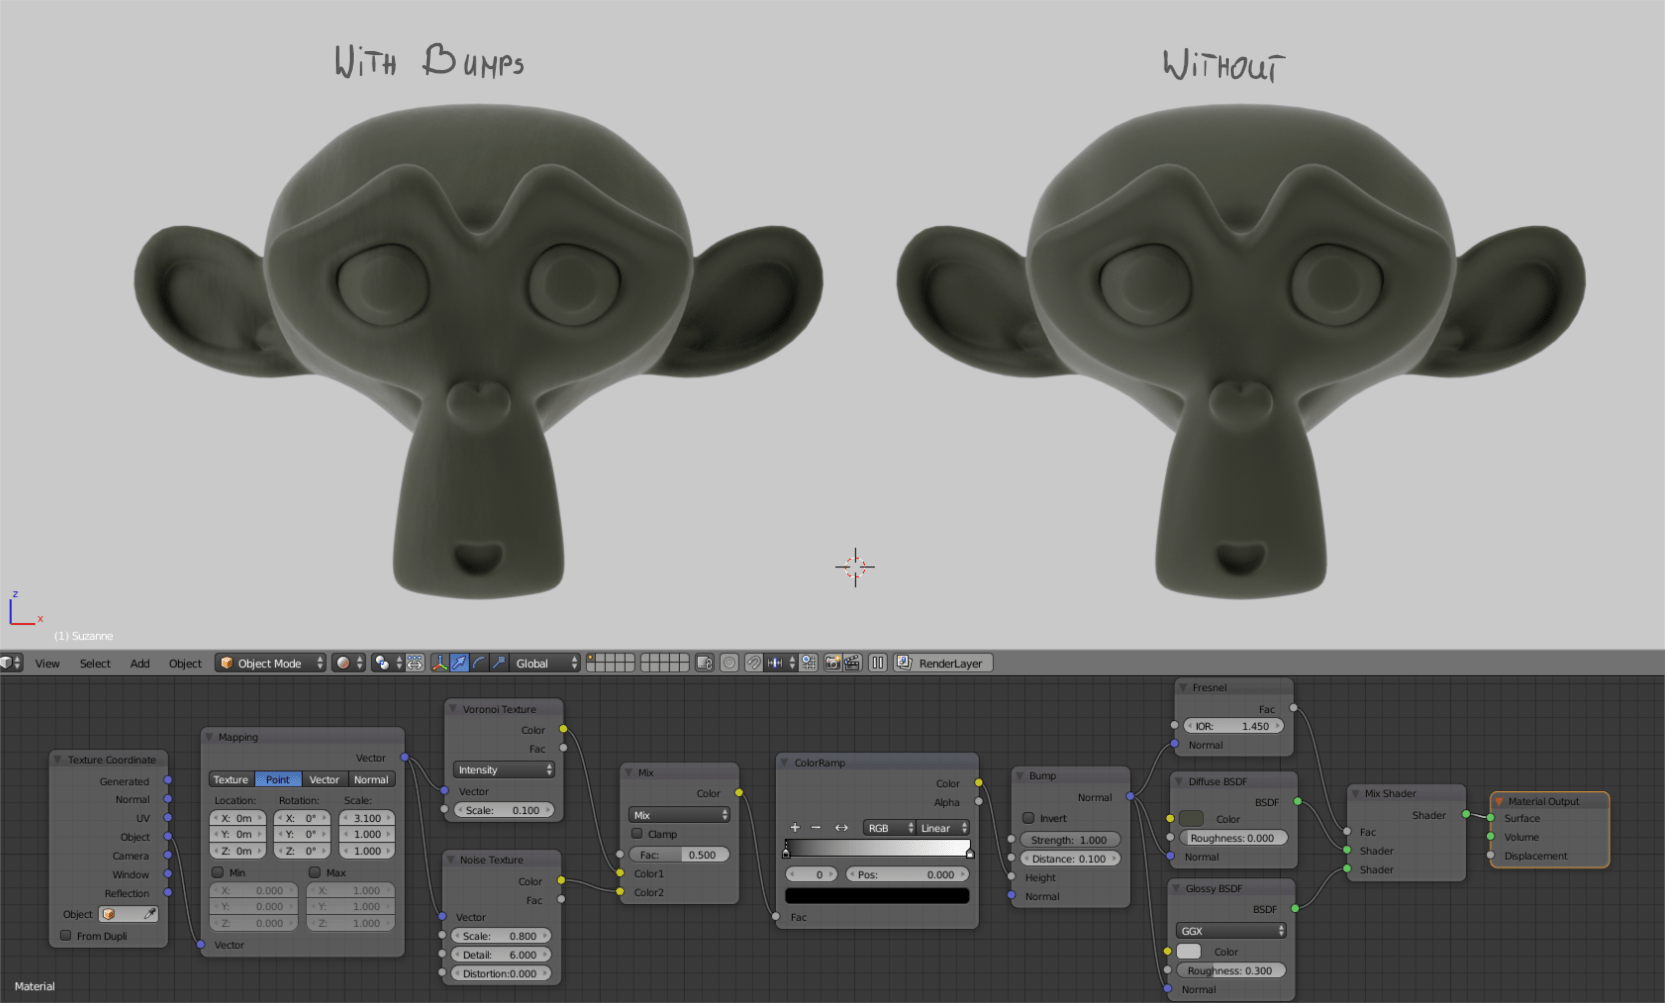Select the Scale manipulator icon
The width and height of the screenshot is (1665, 1003).
pos(501,663)
